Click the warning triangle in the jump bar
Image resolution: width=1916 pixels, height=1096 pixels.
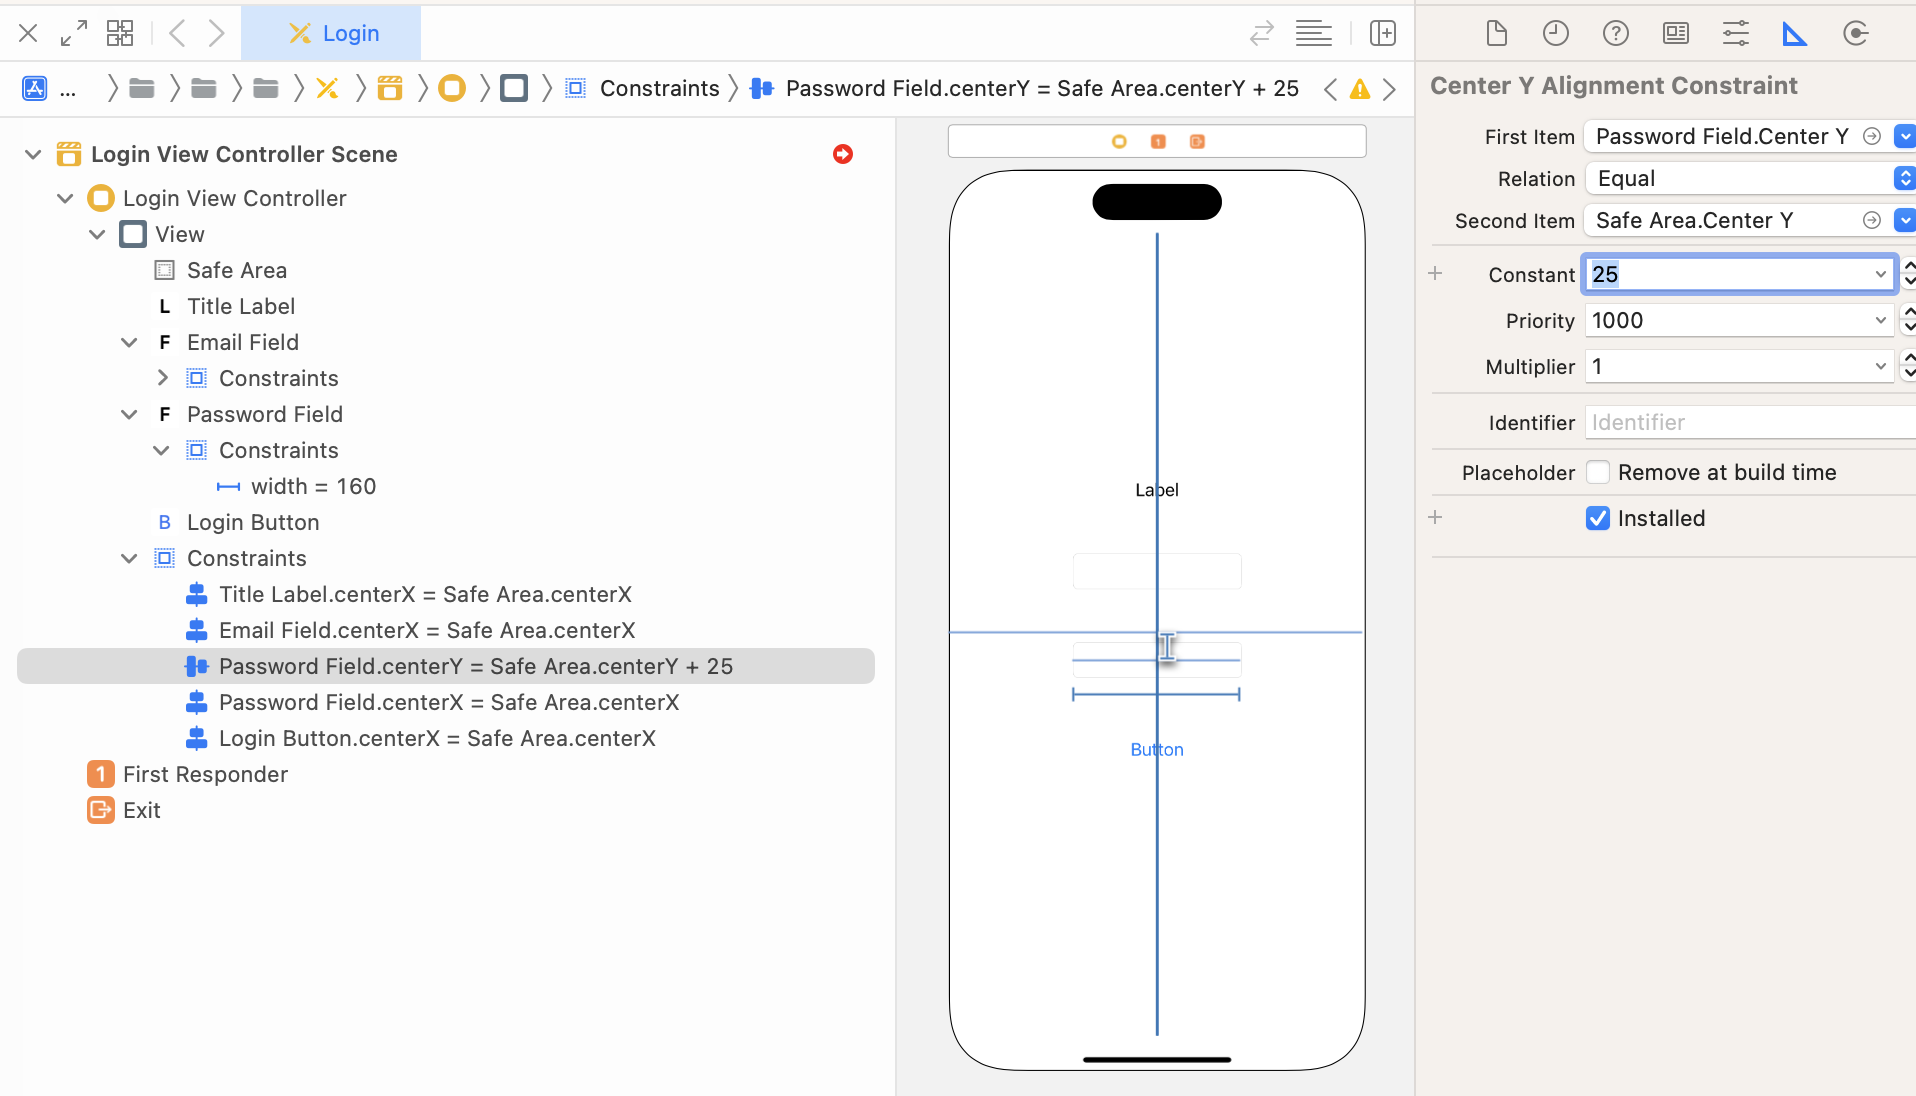point(1360,89)
